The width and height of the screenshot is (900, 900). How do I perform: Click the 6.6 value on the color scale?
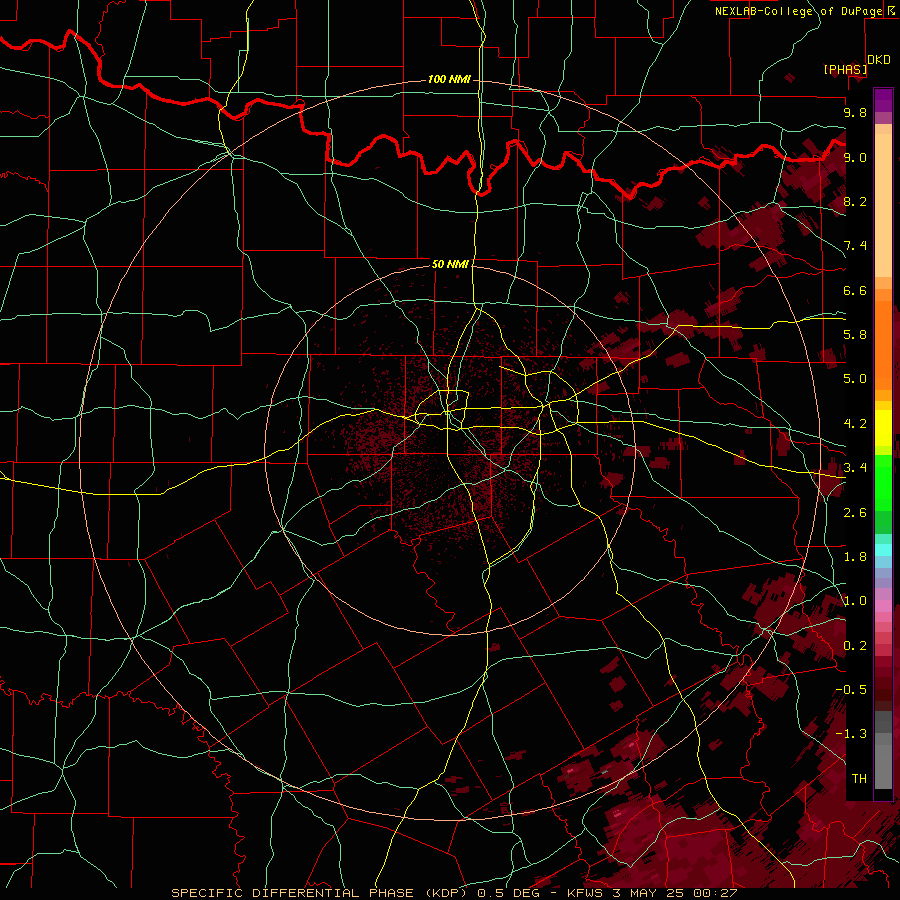[x=855, y=290]
